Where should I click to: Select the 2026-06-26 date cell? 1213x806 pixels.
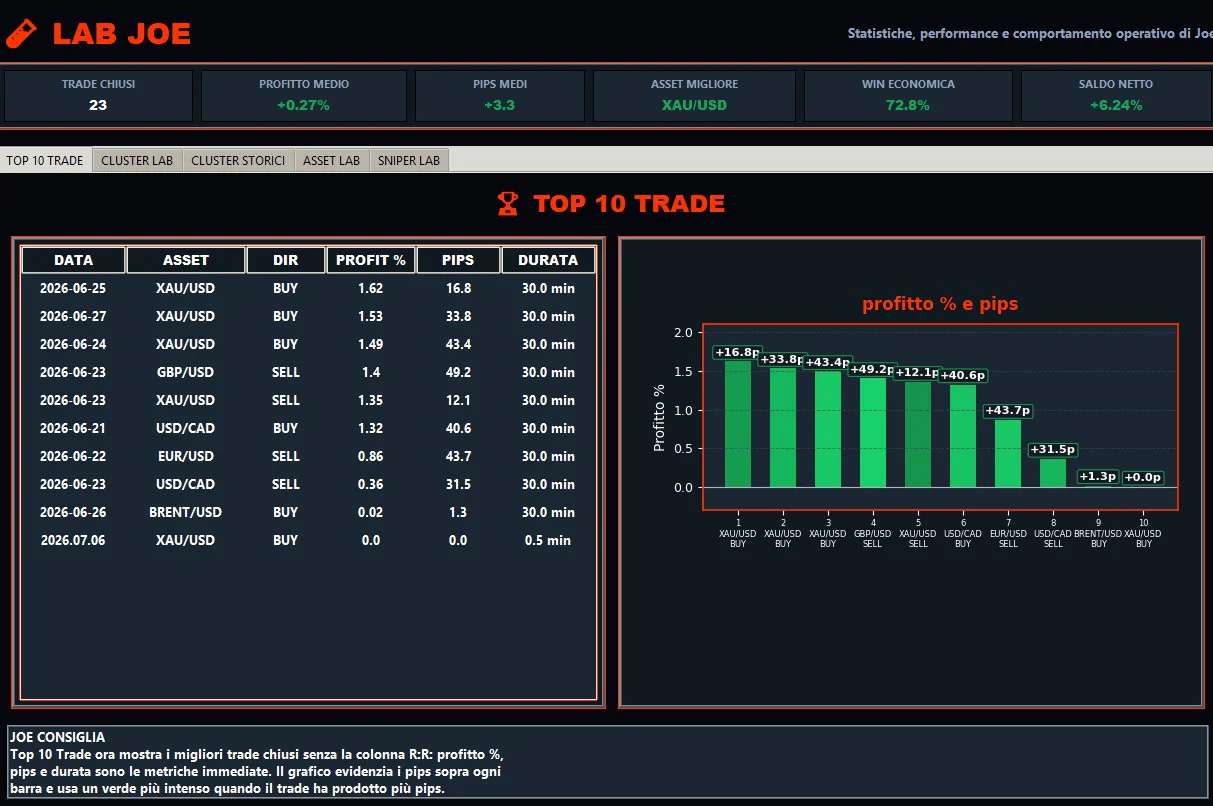coord(73,512)
